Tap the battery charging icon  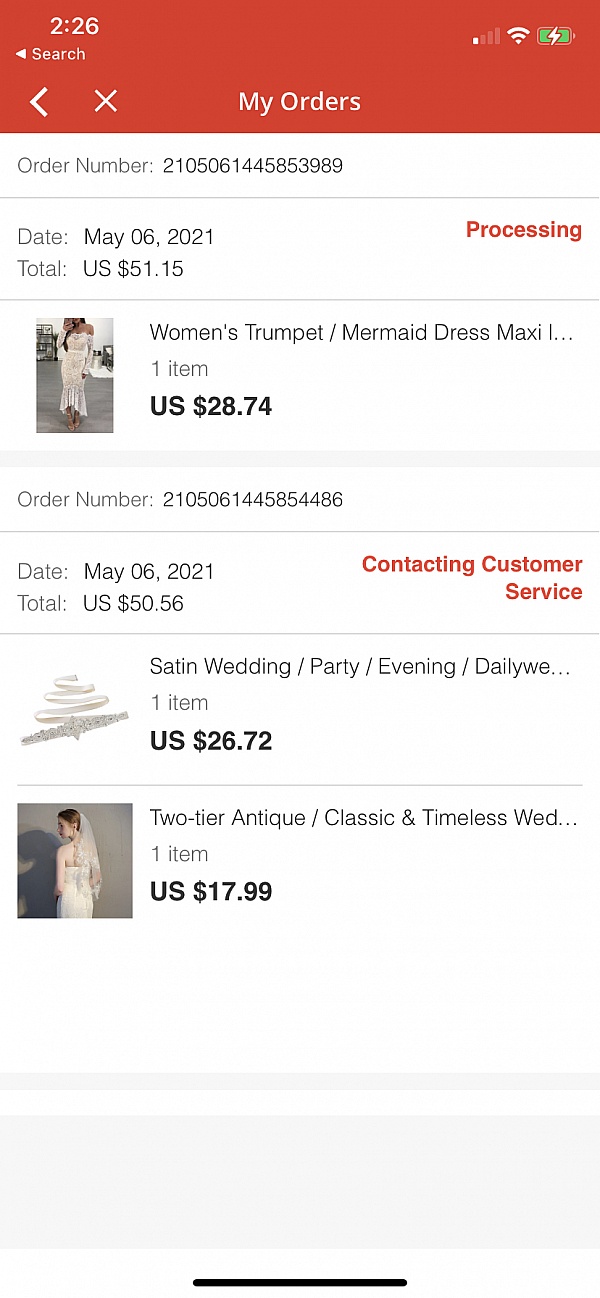[555, 37]
